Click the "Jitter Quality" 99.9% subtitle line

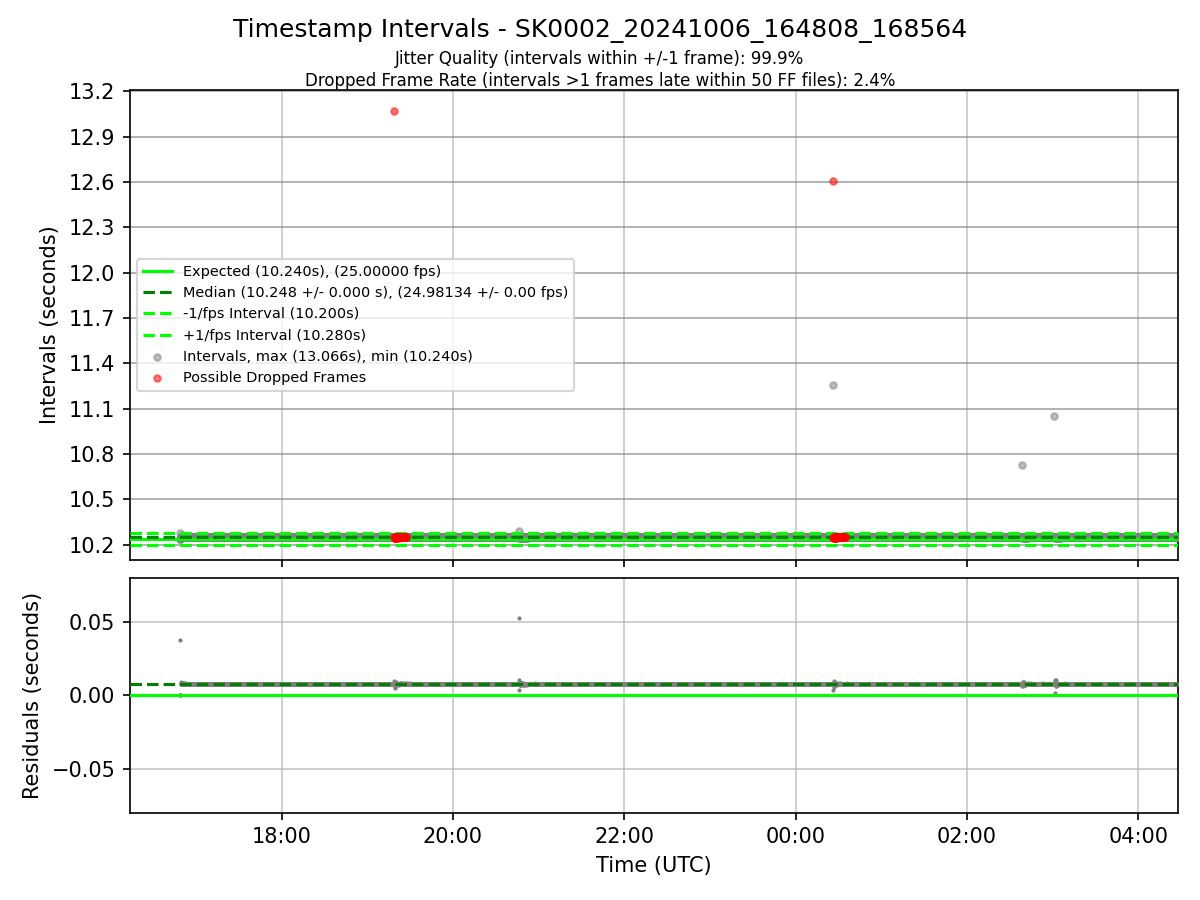click(x=599, y=58)
